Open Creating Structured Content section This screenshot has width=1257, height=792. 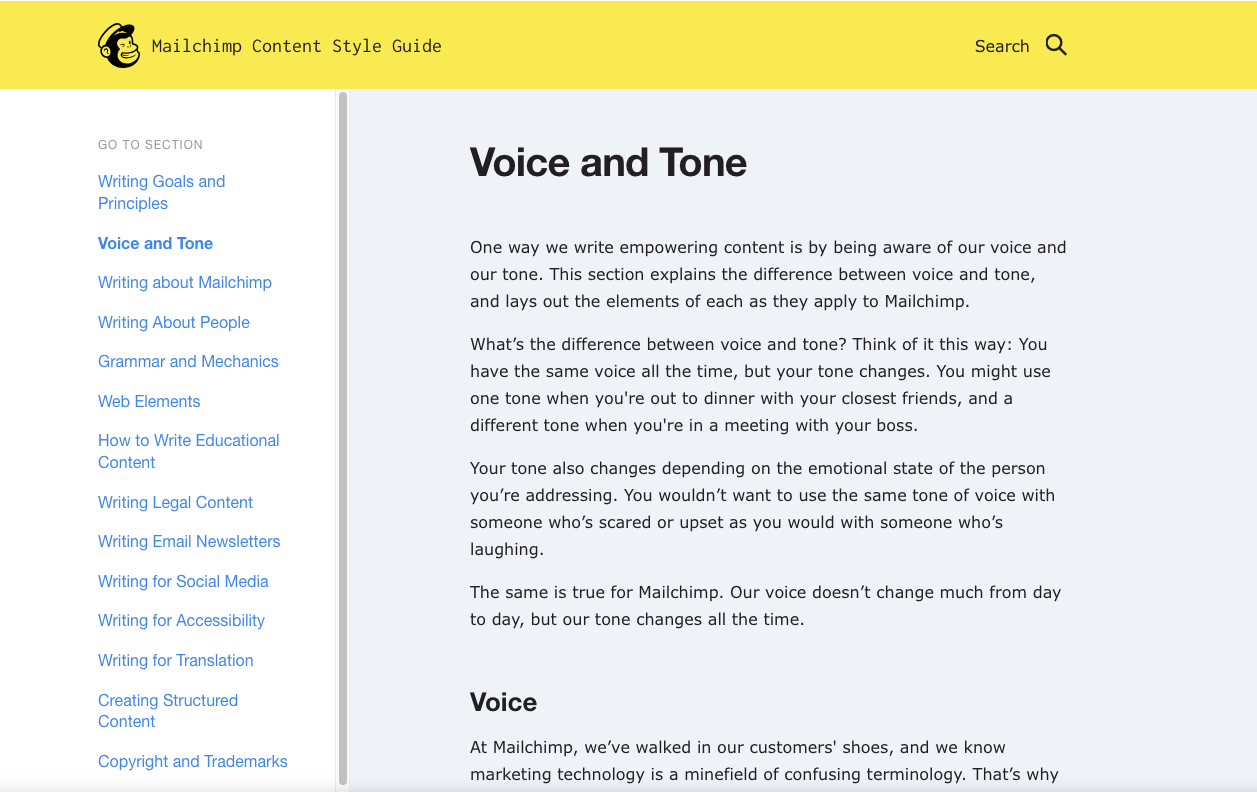[x=167, y=710]
